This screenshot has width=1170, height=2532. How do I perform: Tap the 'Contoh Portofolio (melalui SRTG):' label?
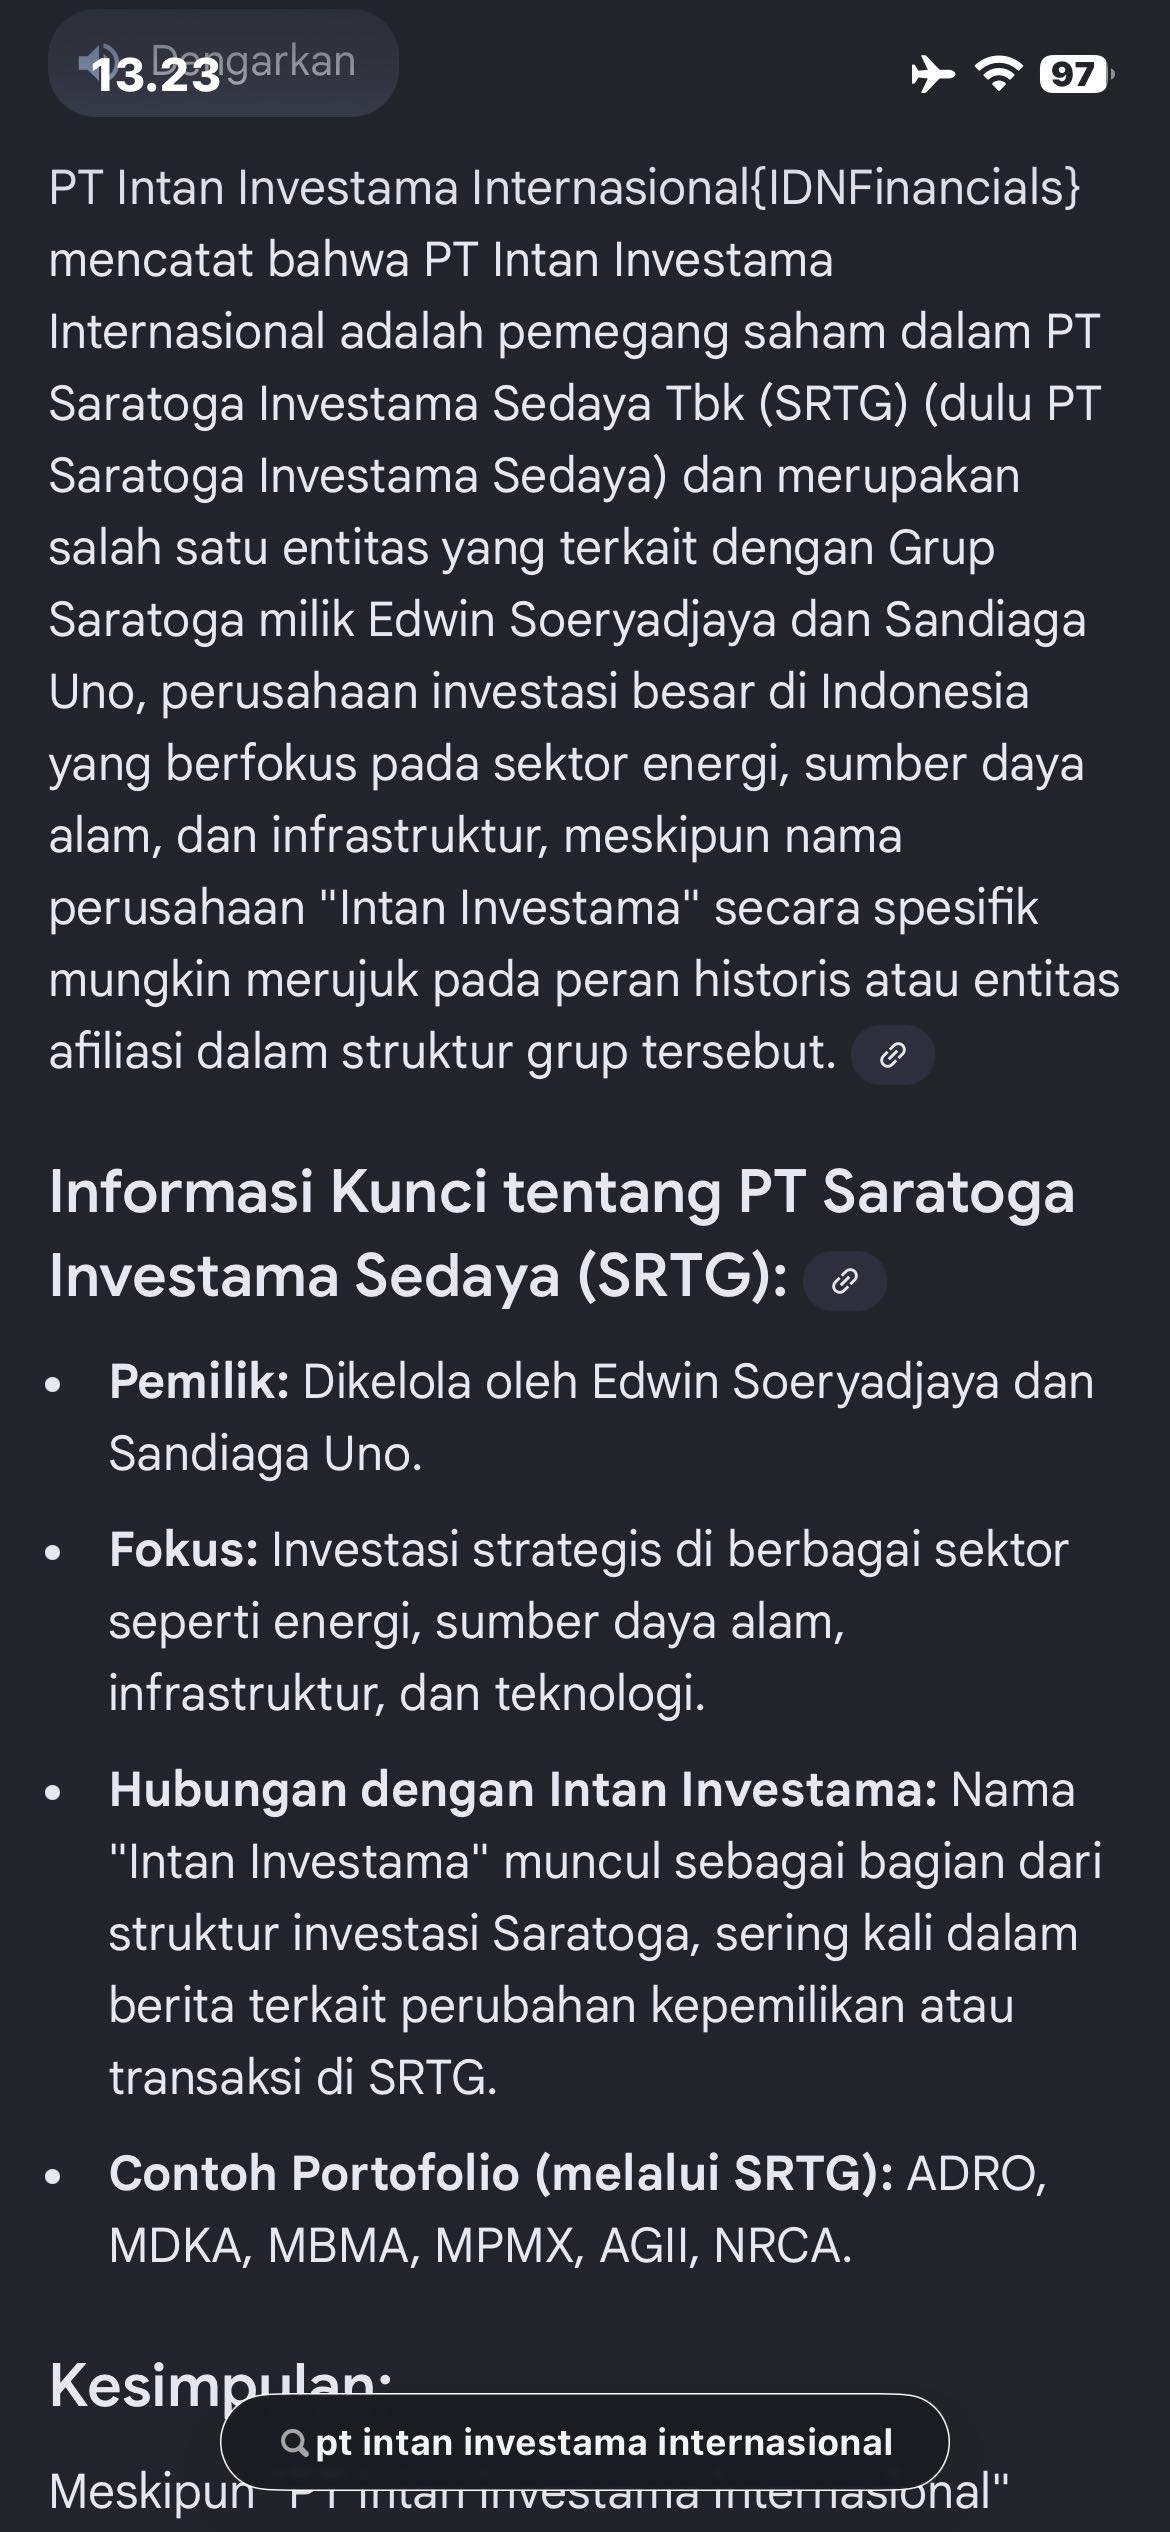[x=500, y=2174]
